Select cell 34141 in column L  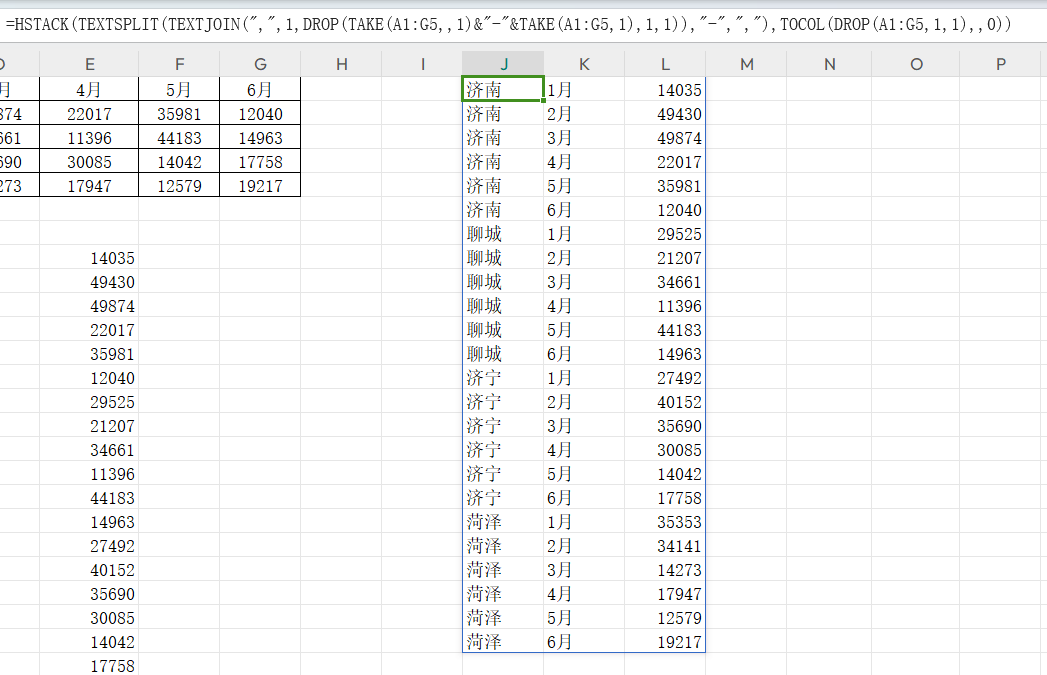pos(665,547)
